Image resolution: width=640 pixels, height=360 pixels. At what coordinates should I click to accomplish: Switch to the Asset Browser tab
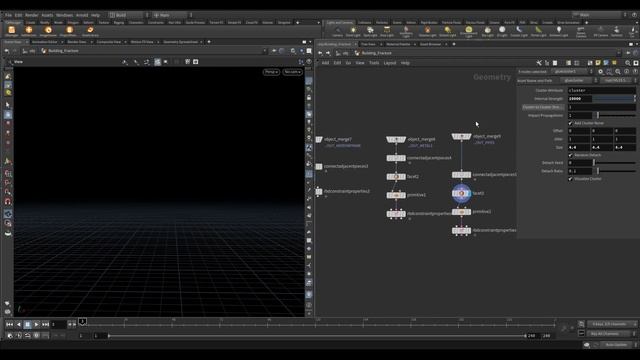coord(430,44)
